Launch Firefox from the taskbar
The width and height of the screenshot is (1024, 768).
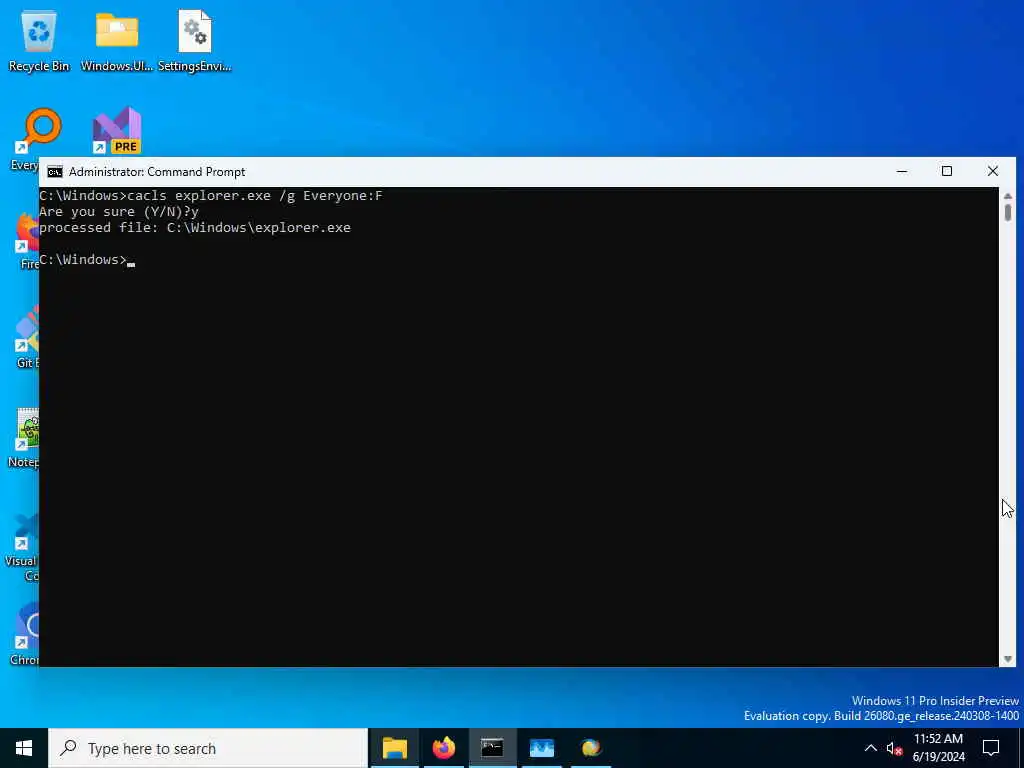(443, 748)
